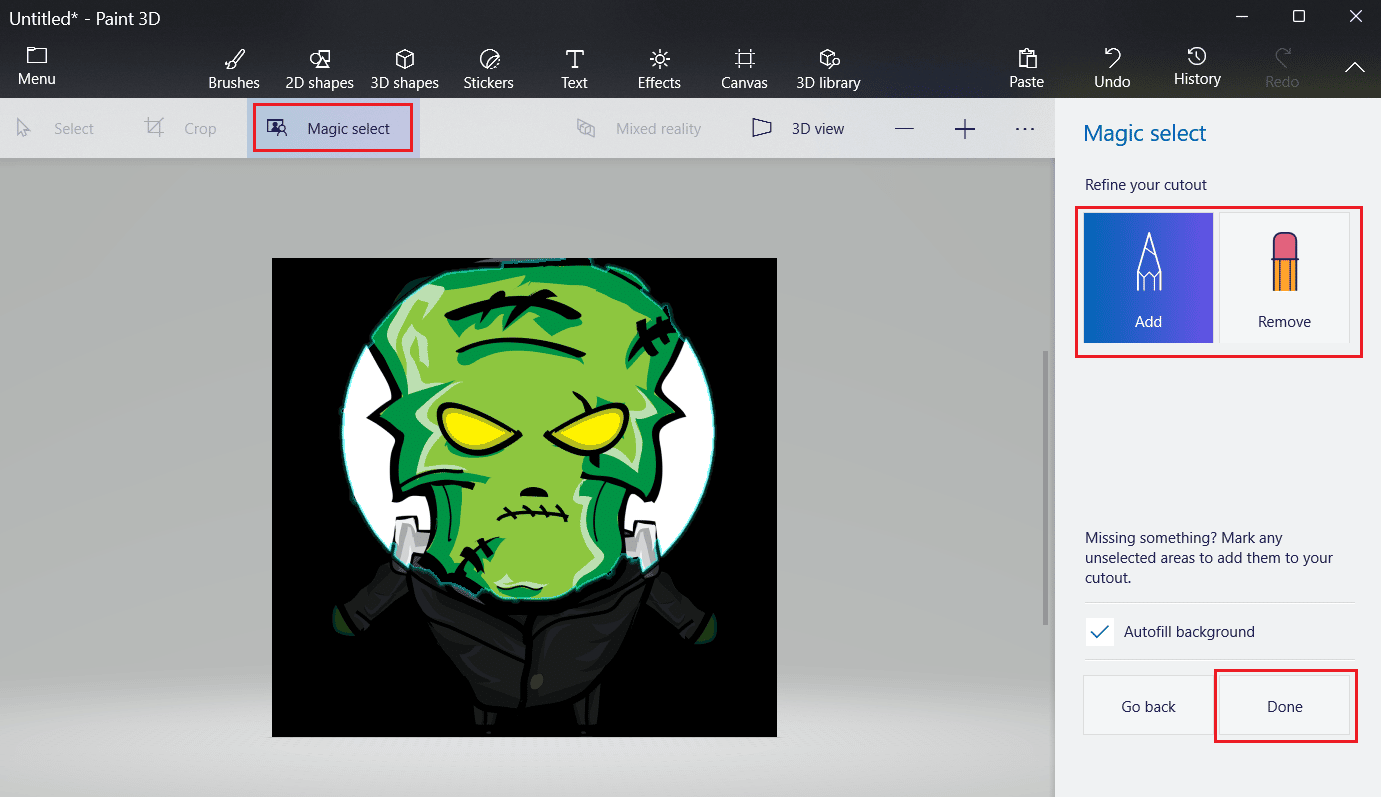The image size is (1381, 797).
Task: Click the canvas vertical scrollbar
Action: tap(1045, 487)
